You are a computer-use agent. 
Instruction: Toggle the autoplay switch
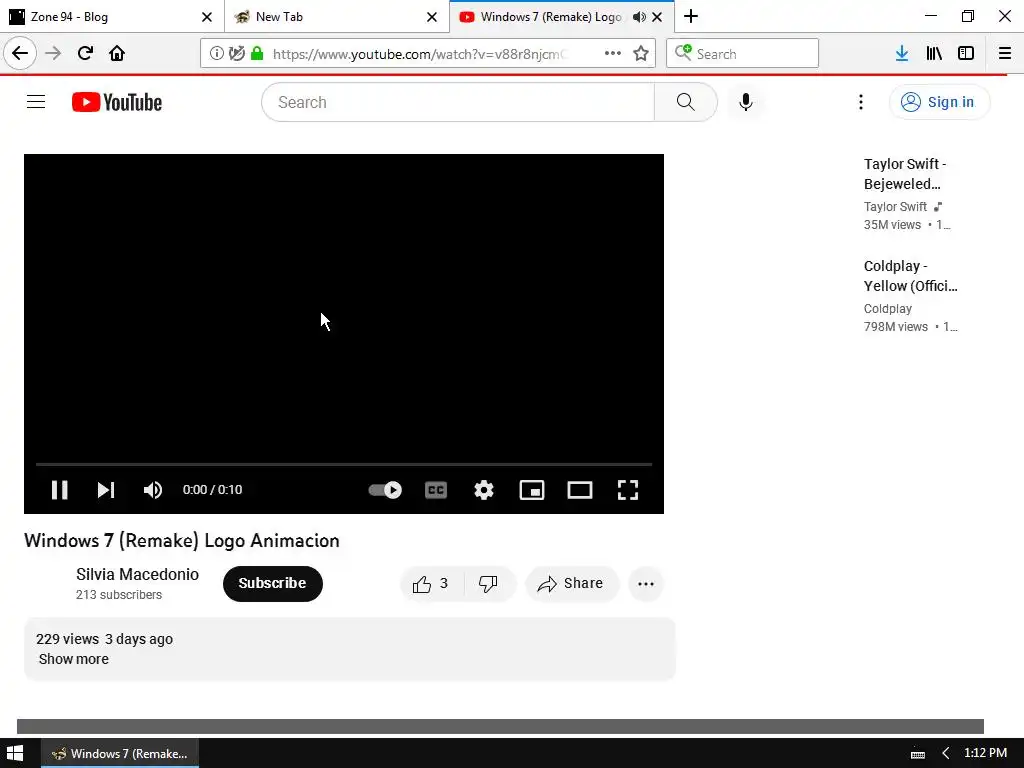385,490
